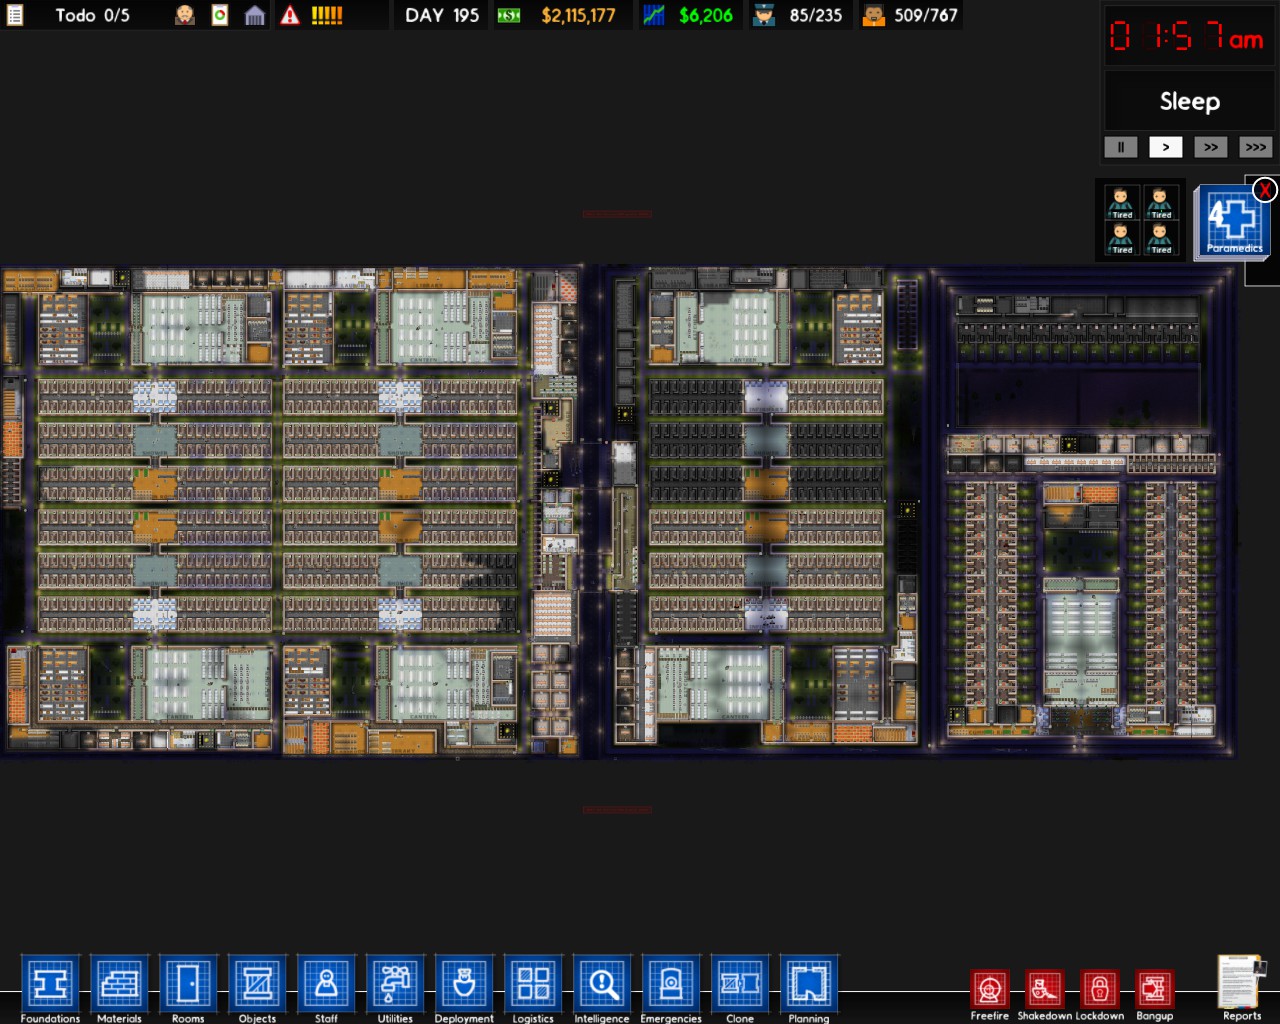Image resolution: width=1280 pixels, height=1024 pixels.
Task: Click the Paramedics callout button
Action: pyautogui.click(x=1233, y=222)
